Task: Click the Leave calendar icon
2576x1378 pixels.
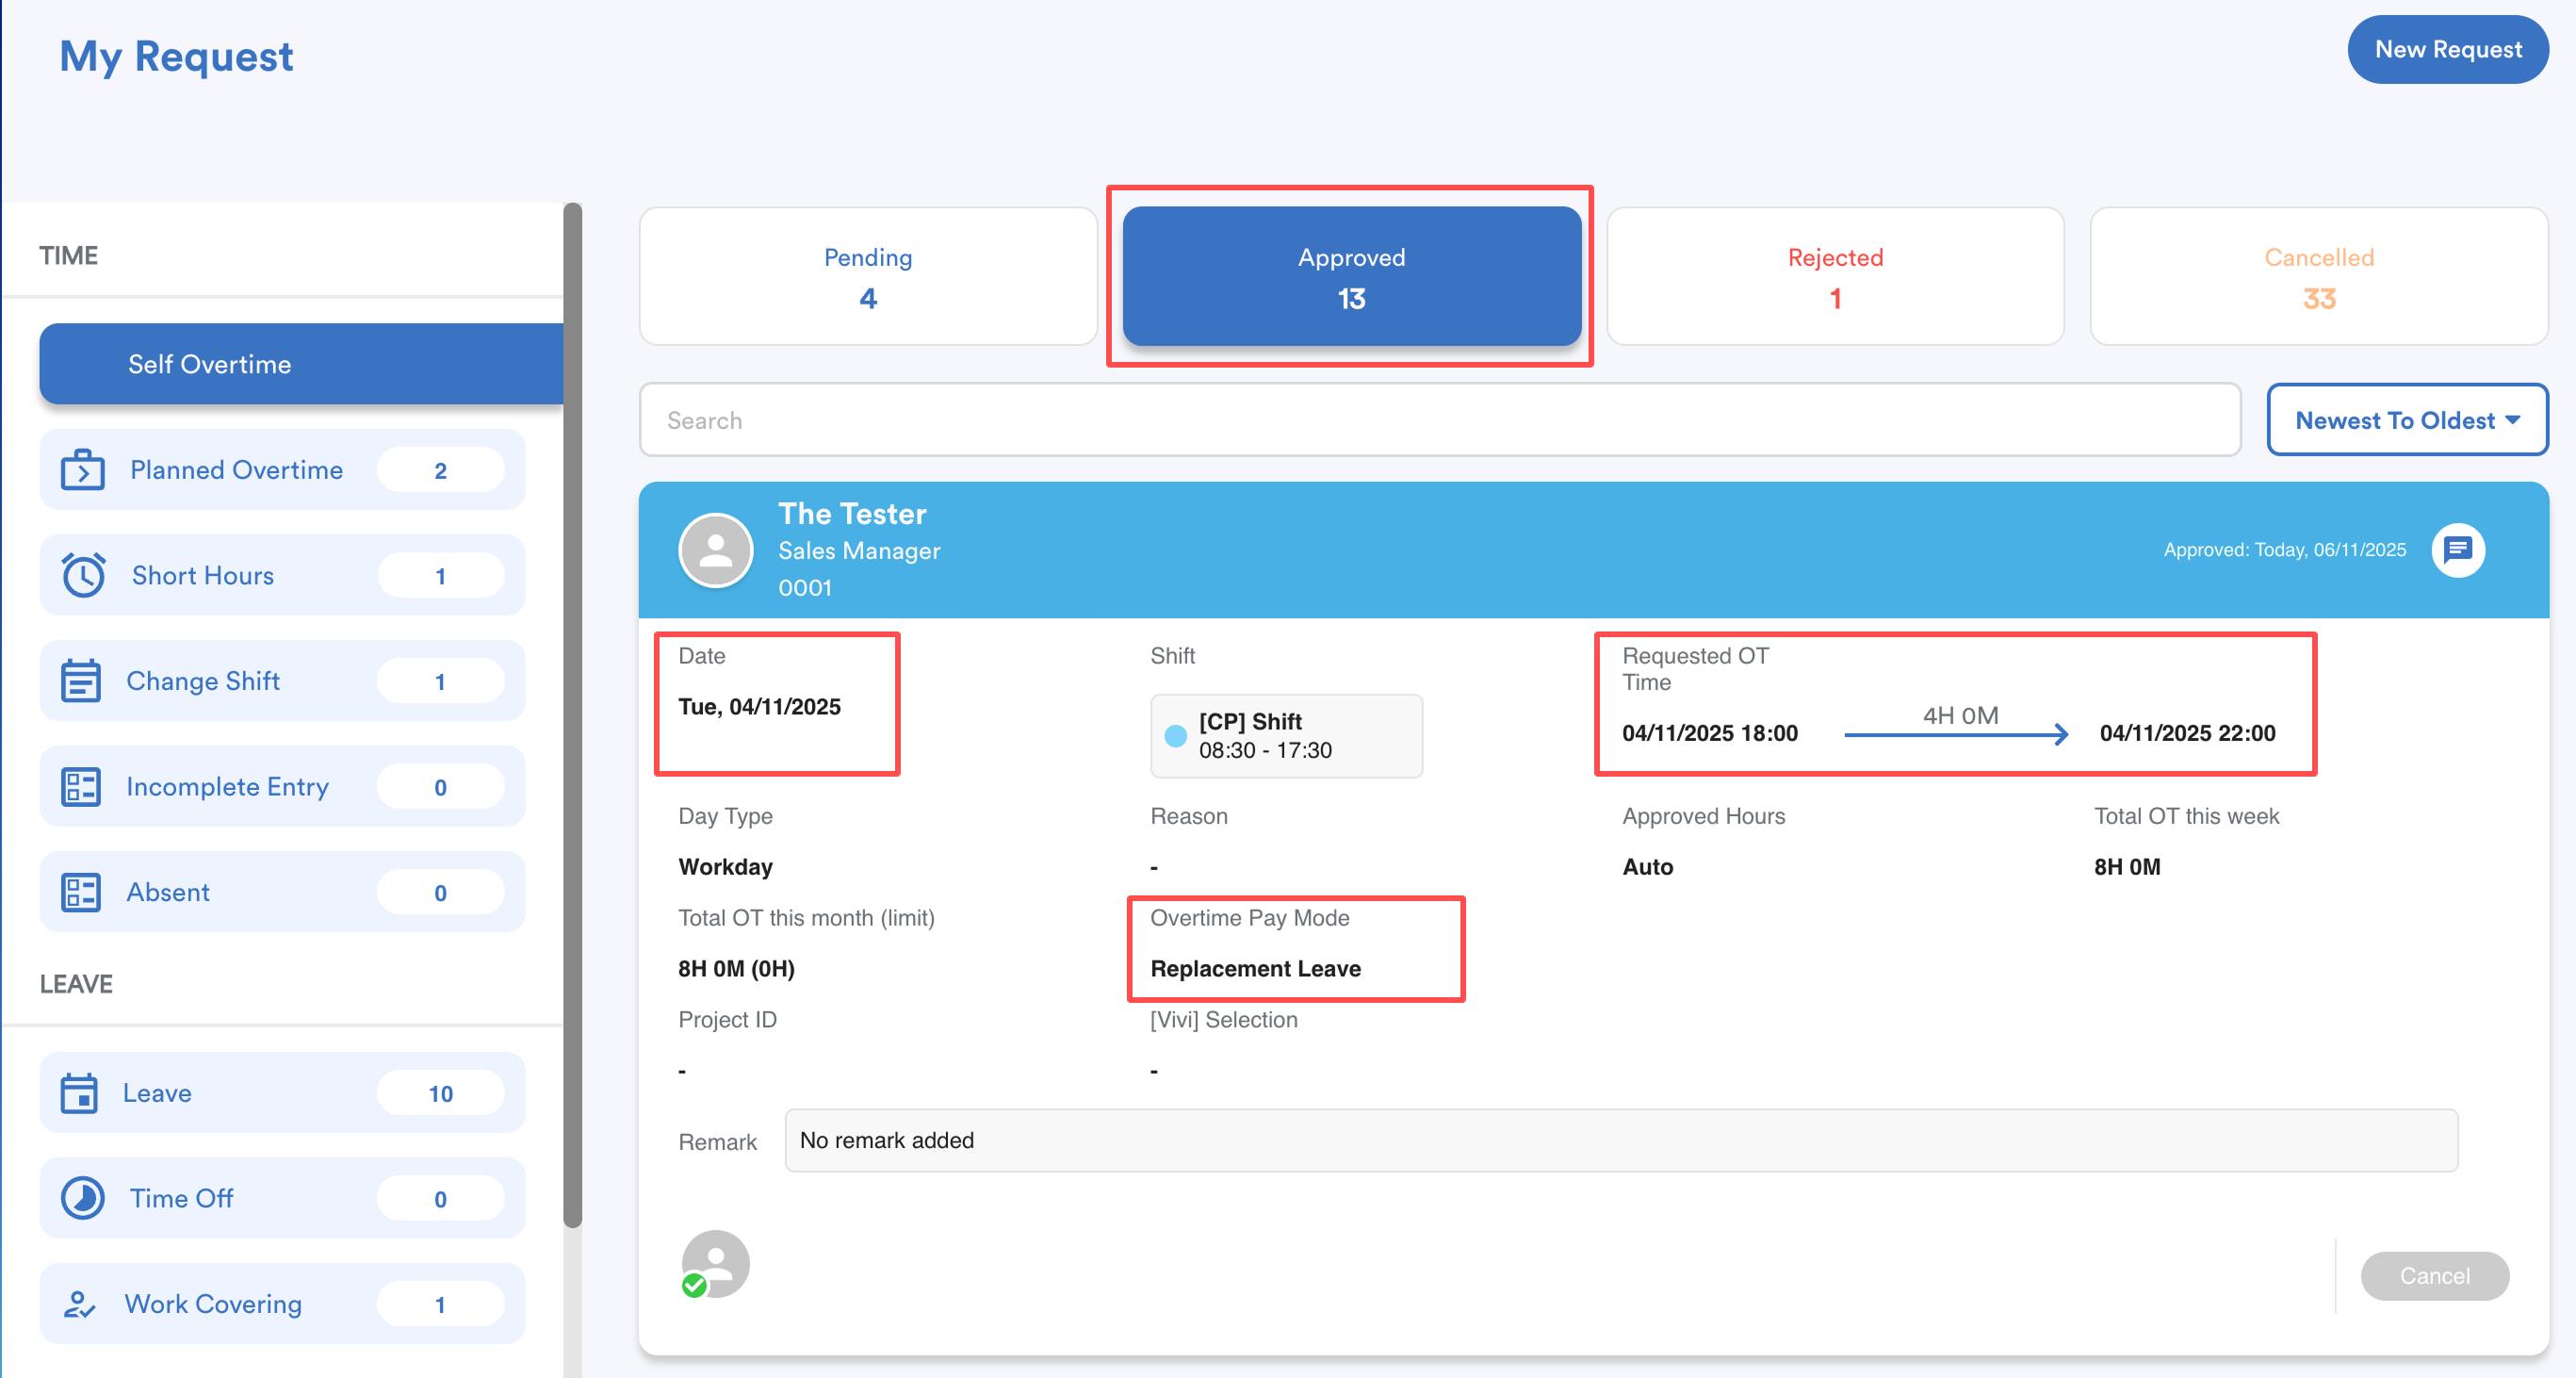Action: [x=79, y=1093]
